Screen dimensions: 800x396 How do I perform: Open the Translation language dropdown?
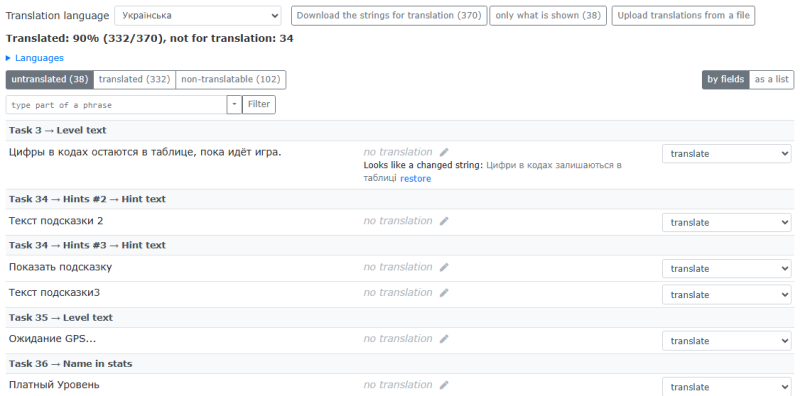click(197, 15)
